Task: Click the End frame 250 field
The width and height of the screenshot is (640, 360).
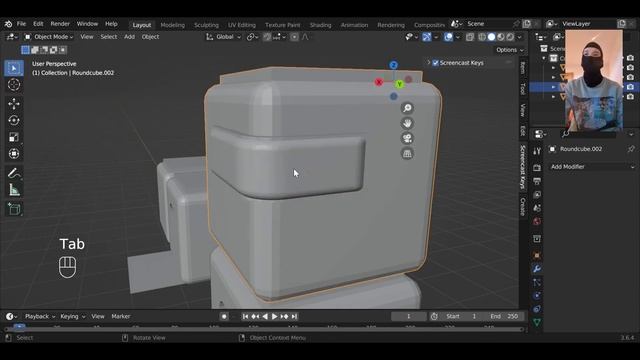Action: pyautogui.click(x=504, y=316)
